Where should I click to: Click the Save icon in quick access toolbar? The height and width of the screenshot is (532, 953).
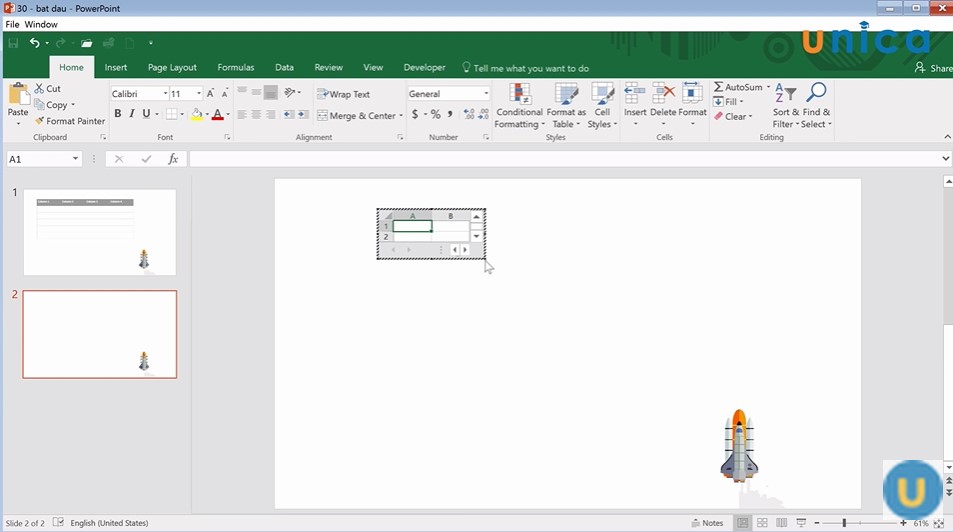pyautogui.click(x=13, y=43)
